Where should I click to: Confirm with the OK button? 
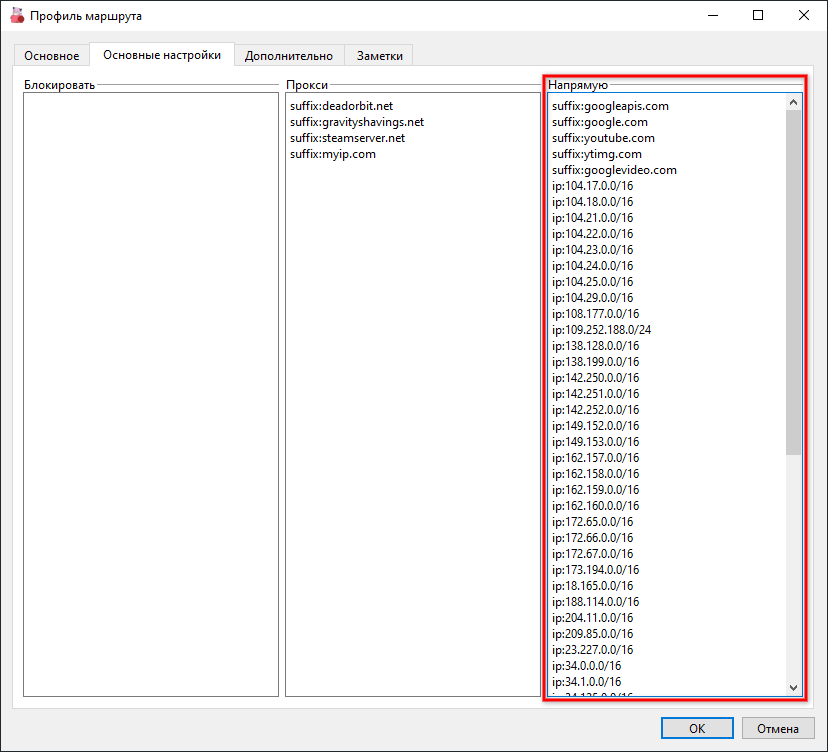pyautogui.click(x=697, y=728)
